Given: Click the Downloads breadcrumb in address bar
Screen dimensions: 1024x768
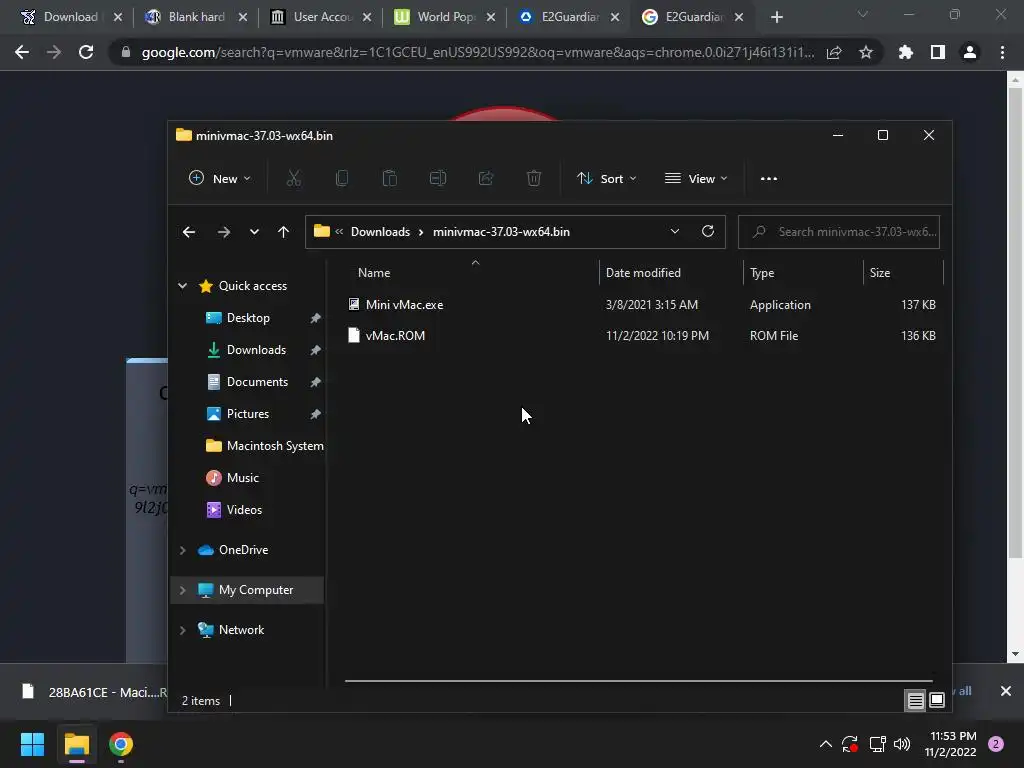Looking at the screenshot, I should point(380,232).
